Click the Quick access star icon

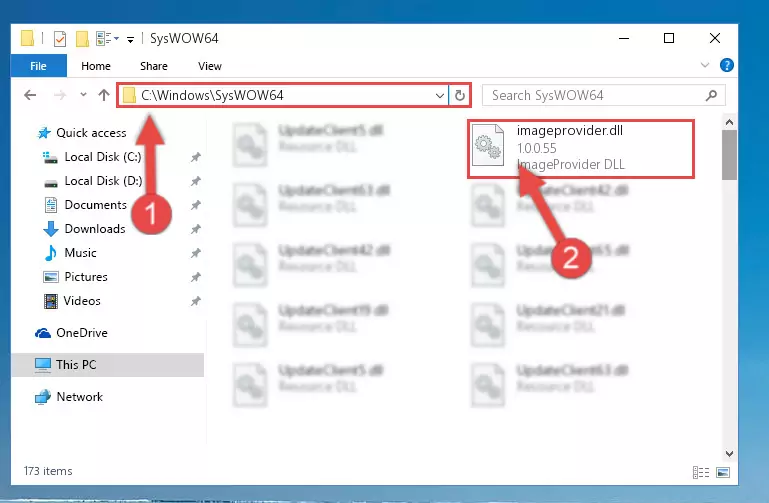44,133
